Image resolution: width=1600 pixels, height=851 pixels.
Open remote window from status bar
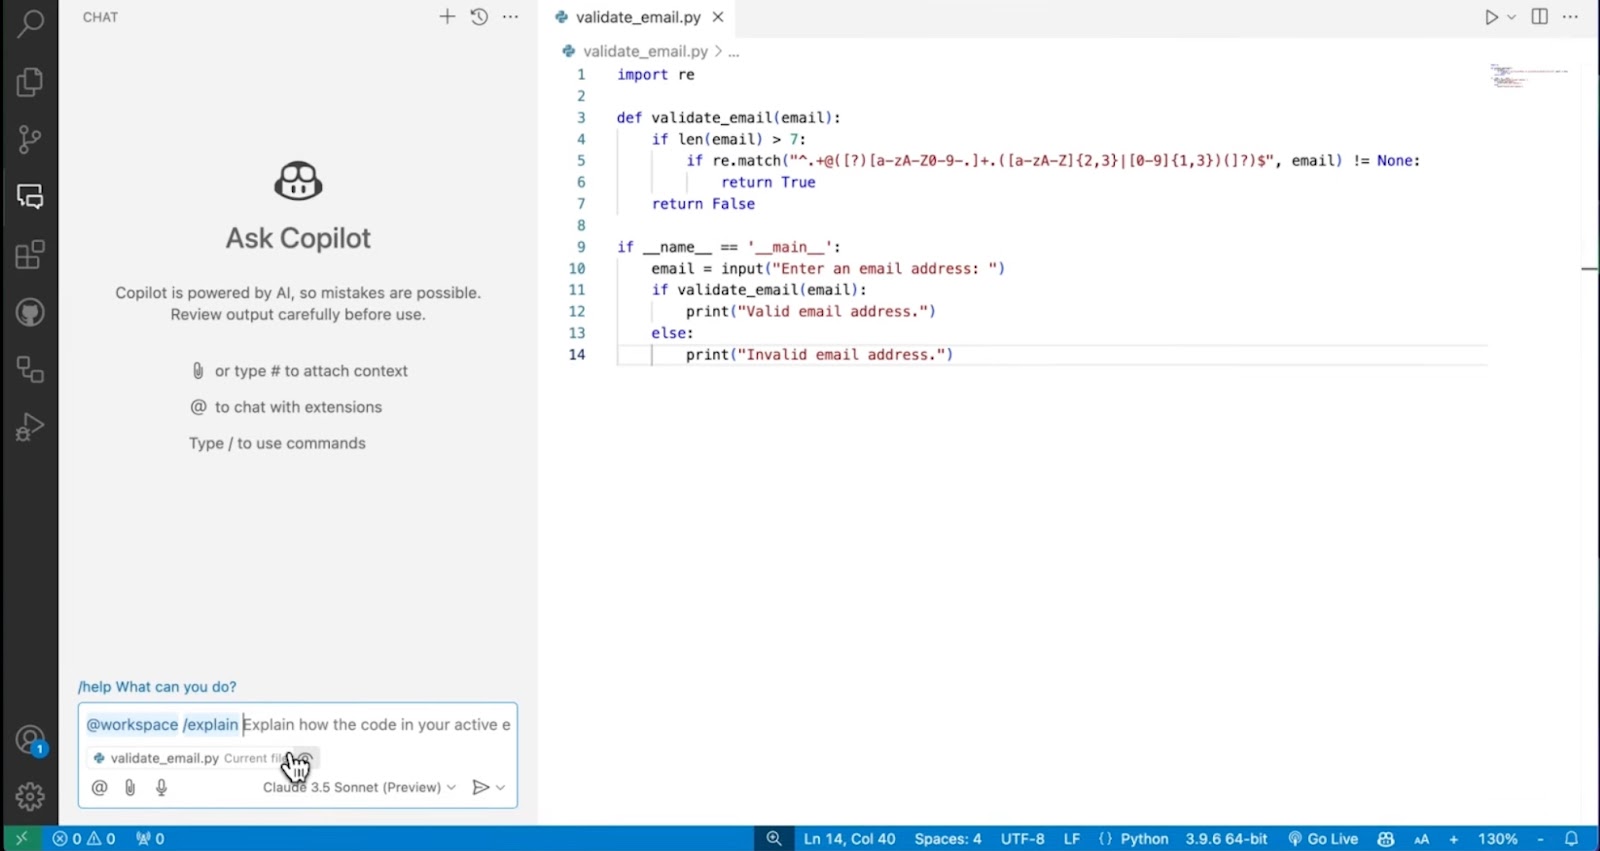click(21, 839)
